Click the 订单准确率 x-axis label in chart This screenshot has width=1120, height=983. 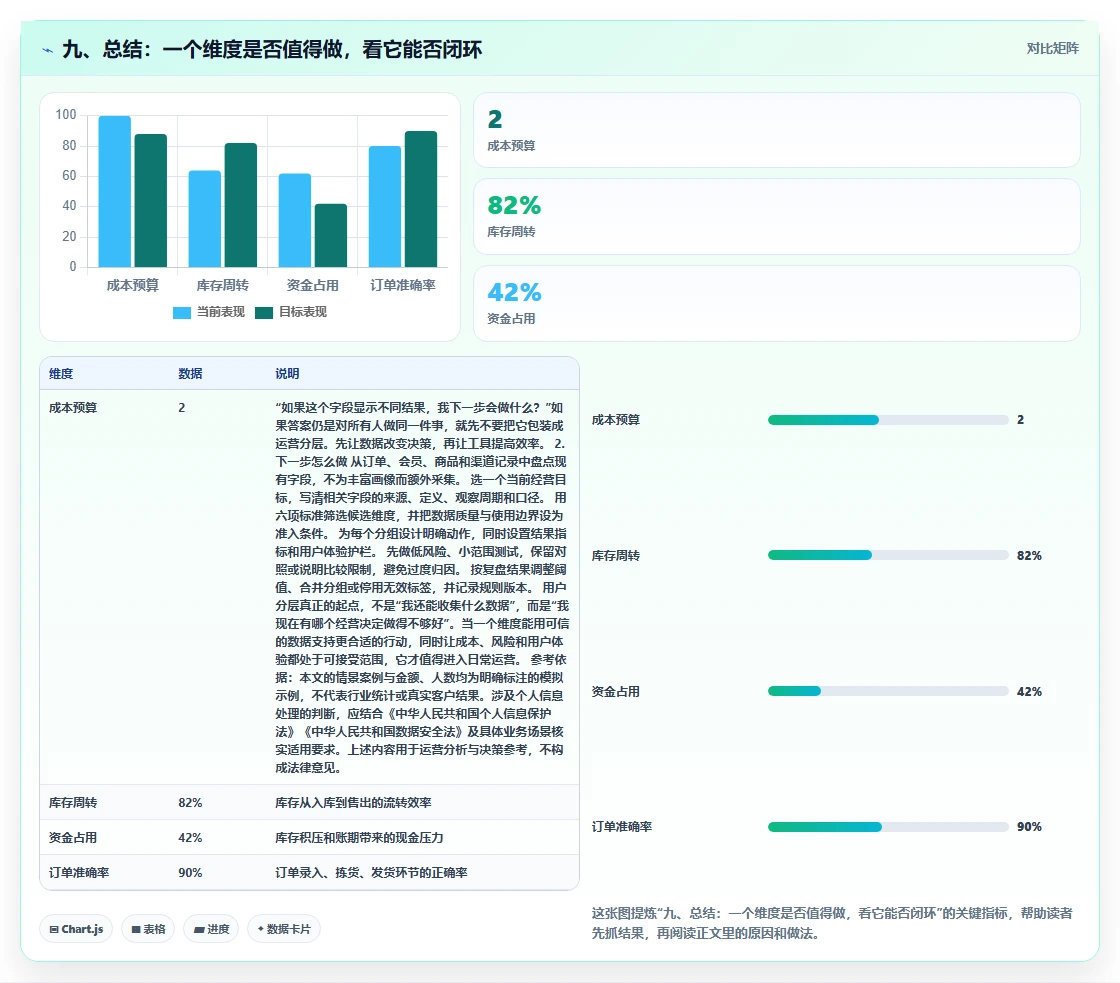coord(403,285)
